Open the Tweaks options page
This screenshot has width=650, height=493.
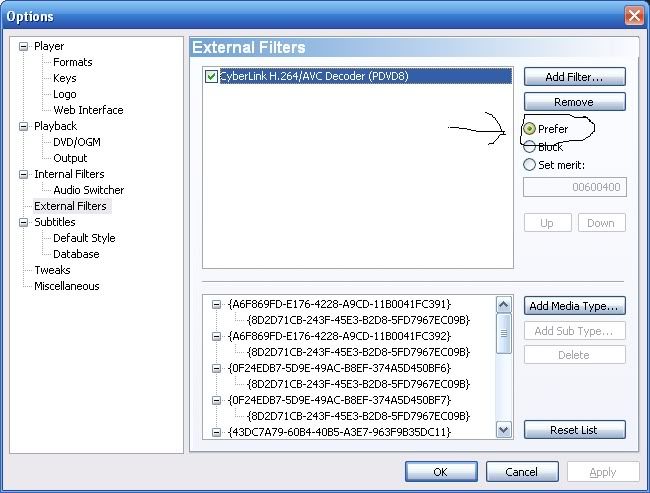pos(52,270)
